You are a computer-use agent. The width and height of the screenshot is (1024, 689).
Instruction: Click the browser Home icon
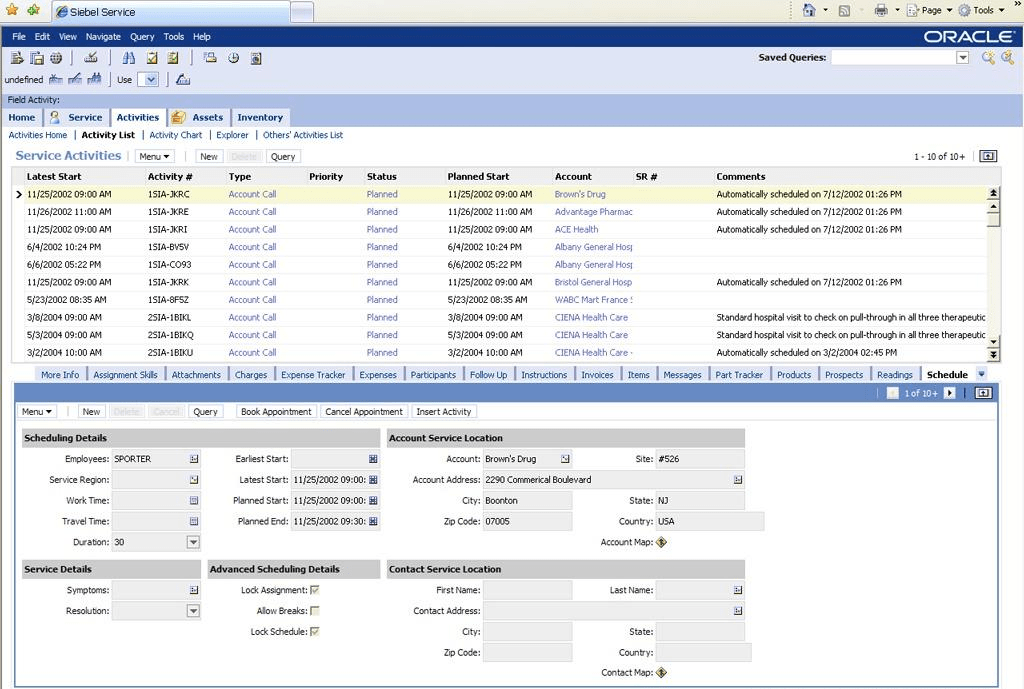808,10
